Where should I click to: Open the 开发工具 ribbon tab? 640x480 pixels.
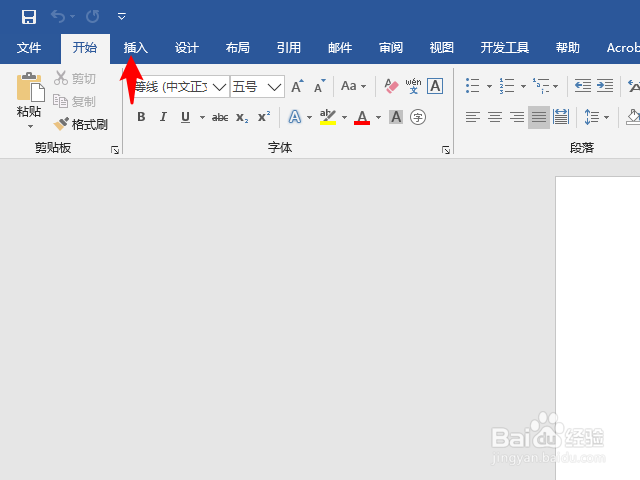tap(504, 48)
